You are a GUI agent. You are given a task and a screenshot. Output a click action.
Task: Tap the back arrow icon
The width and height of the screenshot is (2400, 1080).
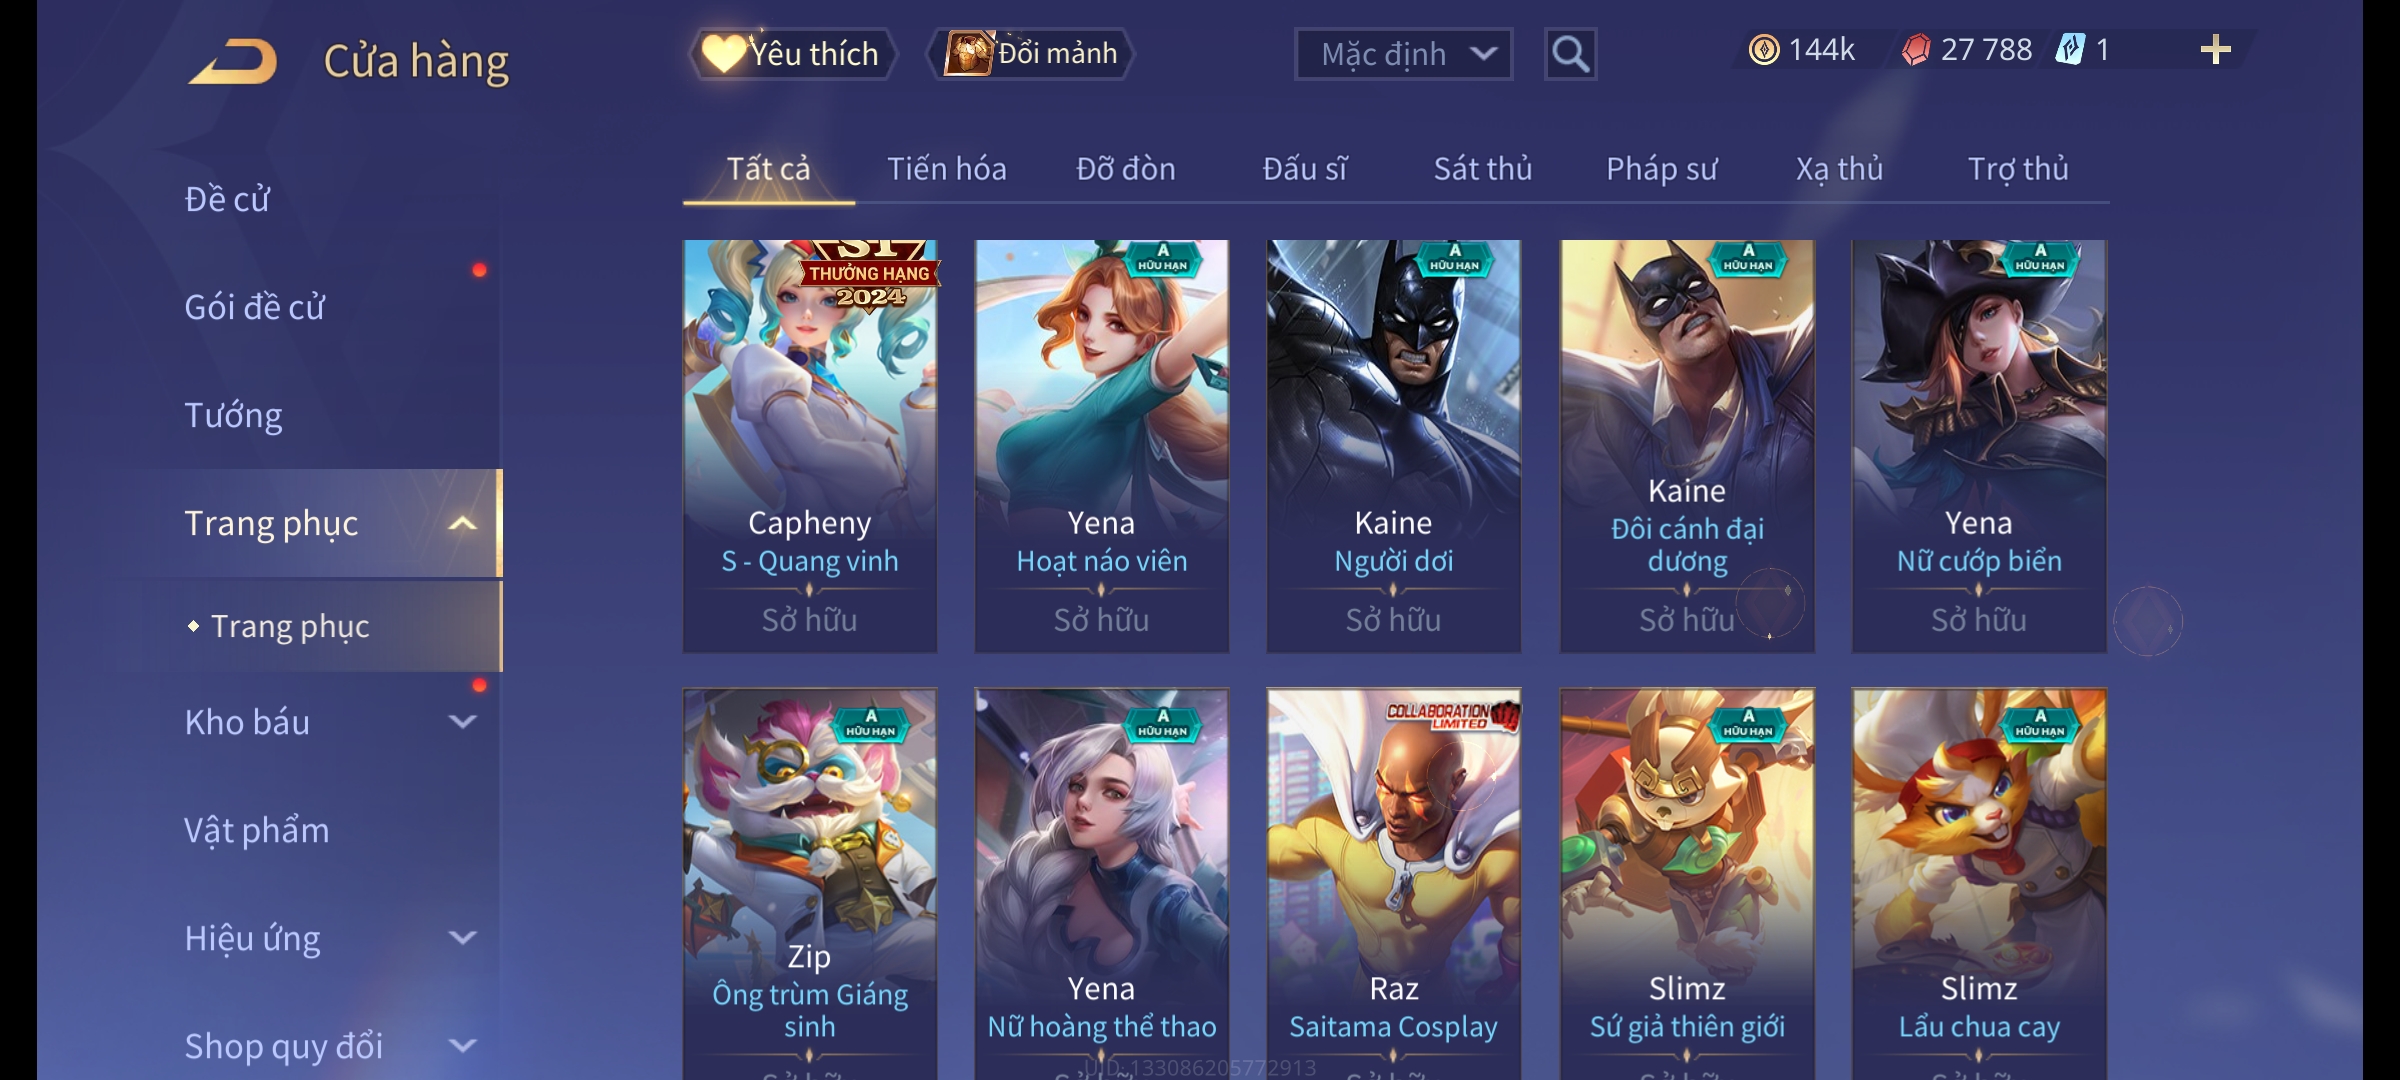click(x=234, y=62)
